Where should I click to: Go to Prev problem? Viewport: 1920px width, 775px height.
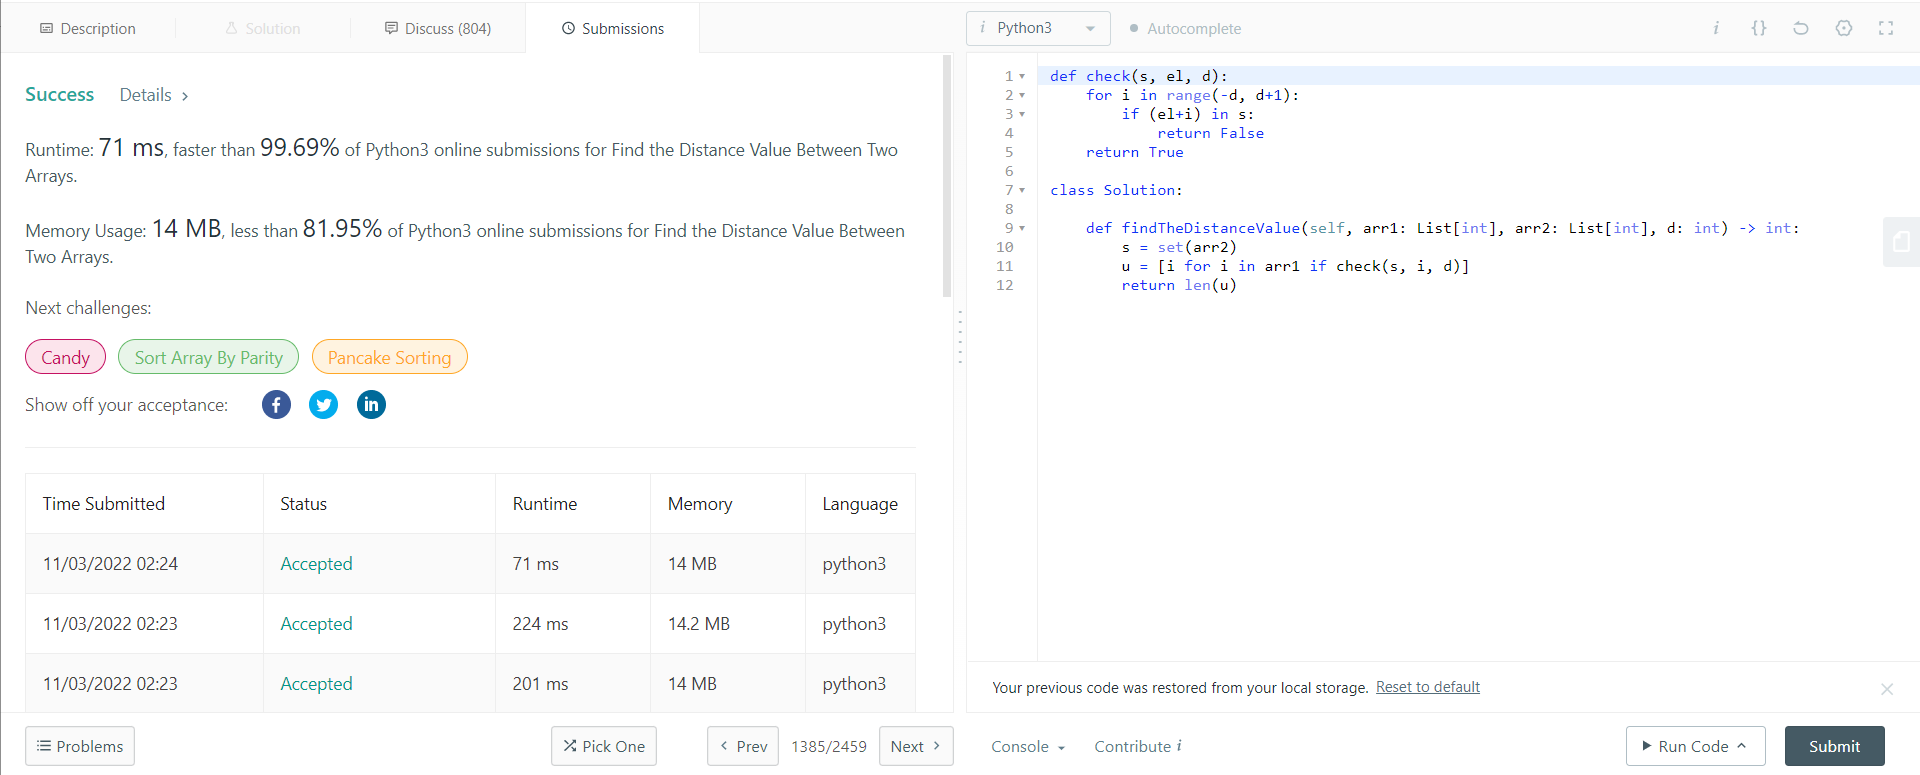pyautogui.click(x=743, y=746)
